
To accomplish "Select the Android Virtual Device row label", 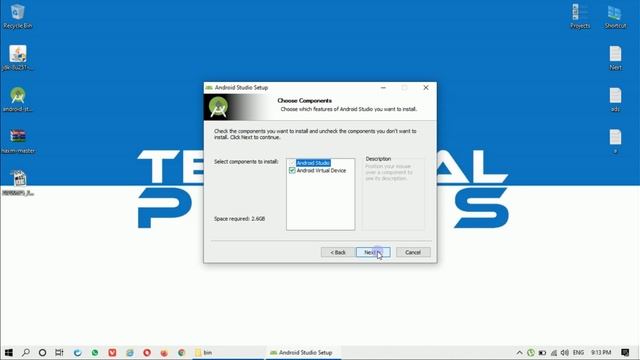I will (321, 170).
